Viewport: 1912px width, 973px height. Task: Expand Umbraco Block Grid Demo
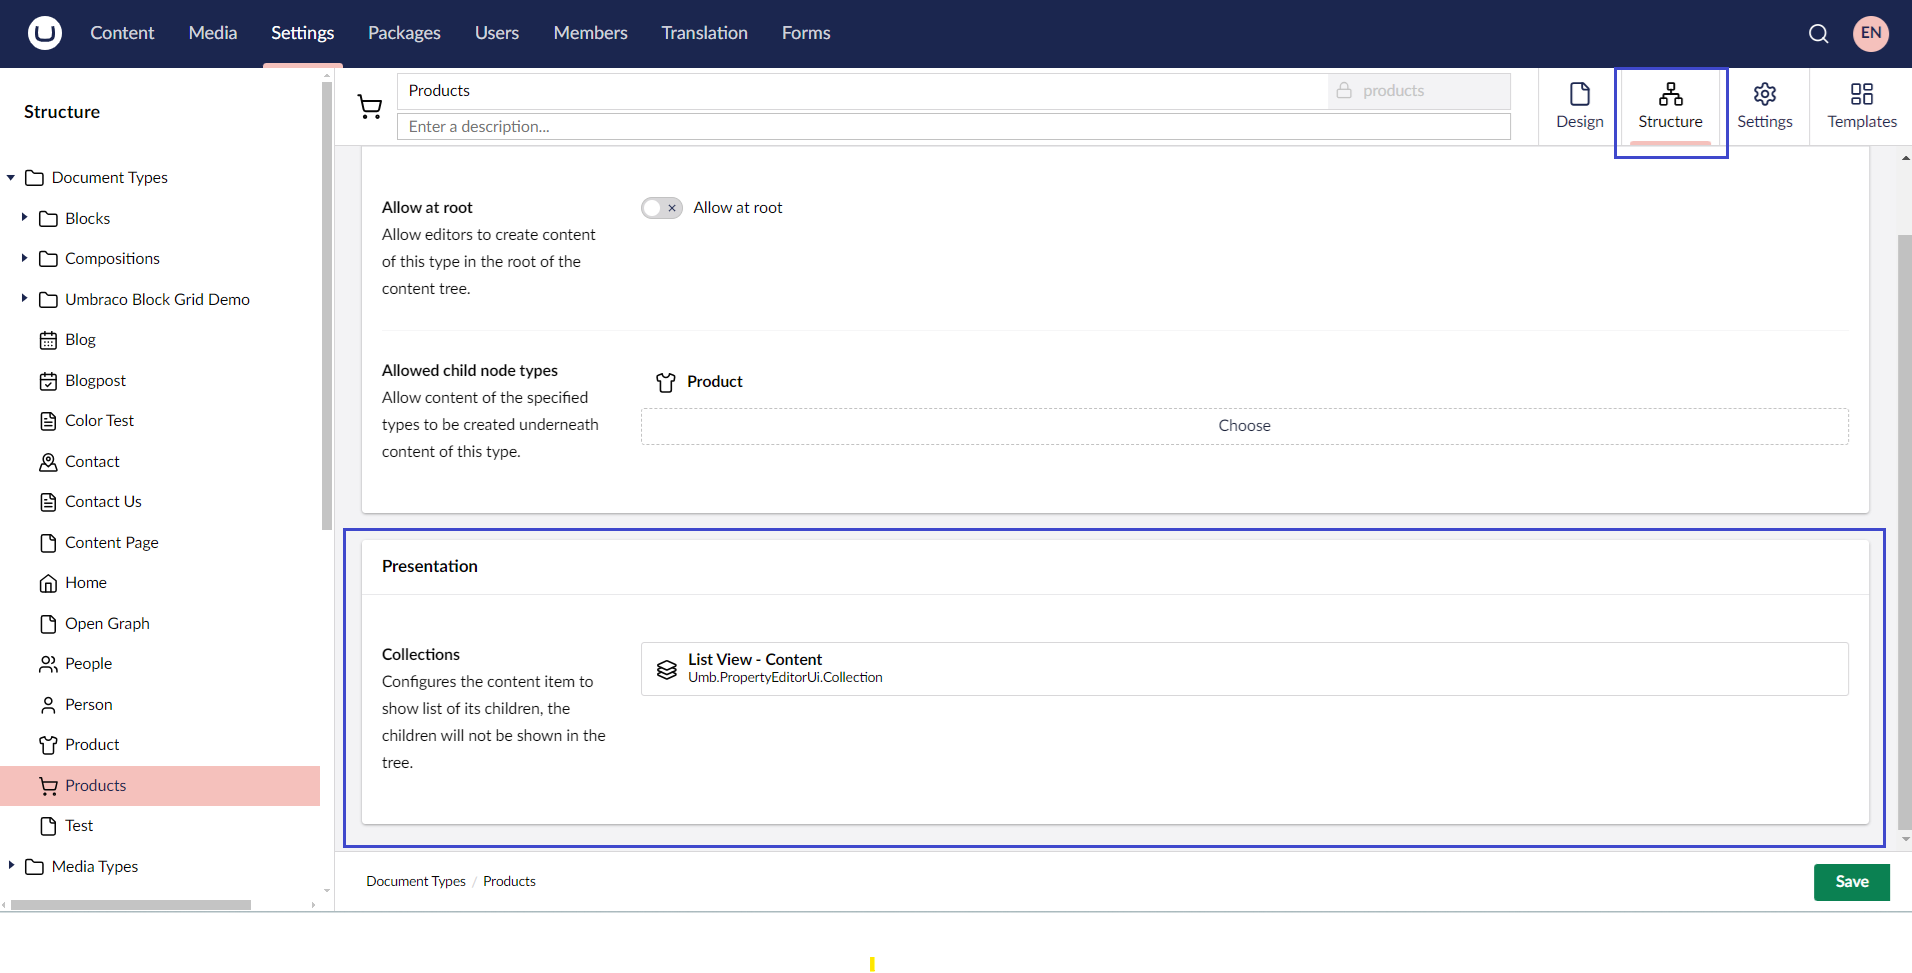[x=24, y=298]
